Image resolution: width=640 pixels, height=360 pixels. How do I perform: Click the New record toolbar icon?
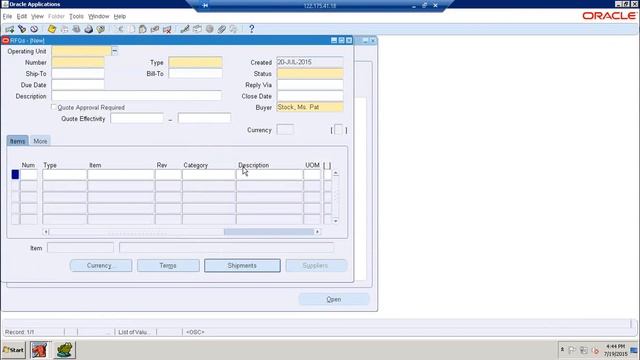9,29
